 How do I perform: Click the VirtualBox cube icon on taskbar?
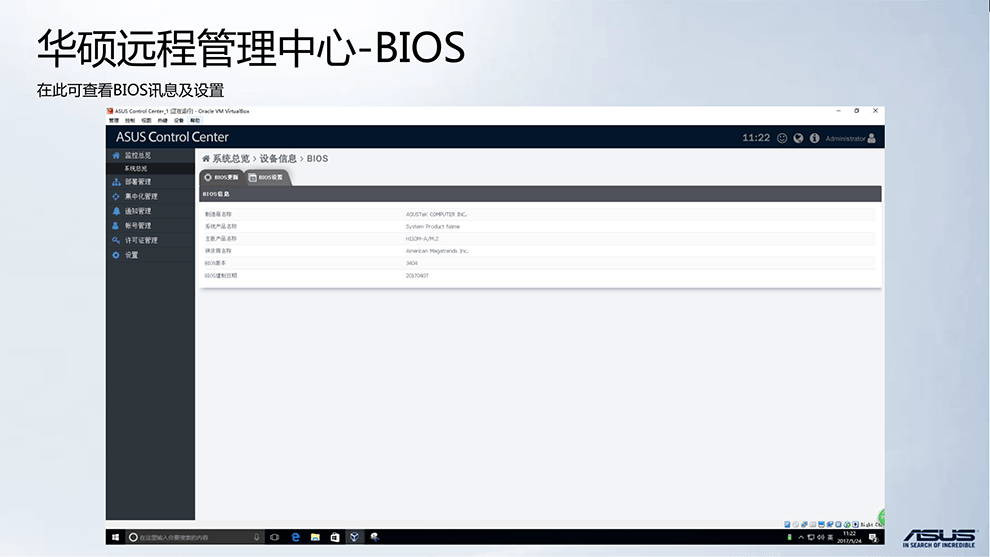[354, 537]
